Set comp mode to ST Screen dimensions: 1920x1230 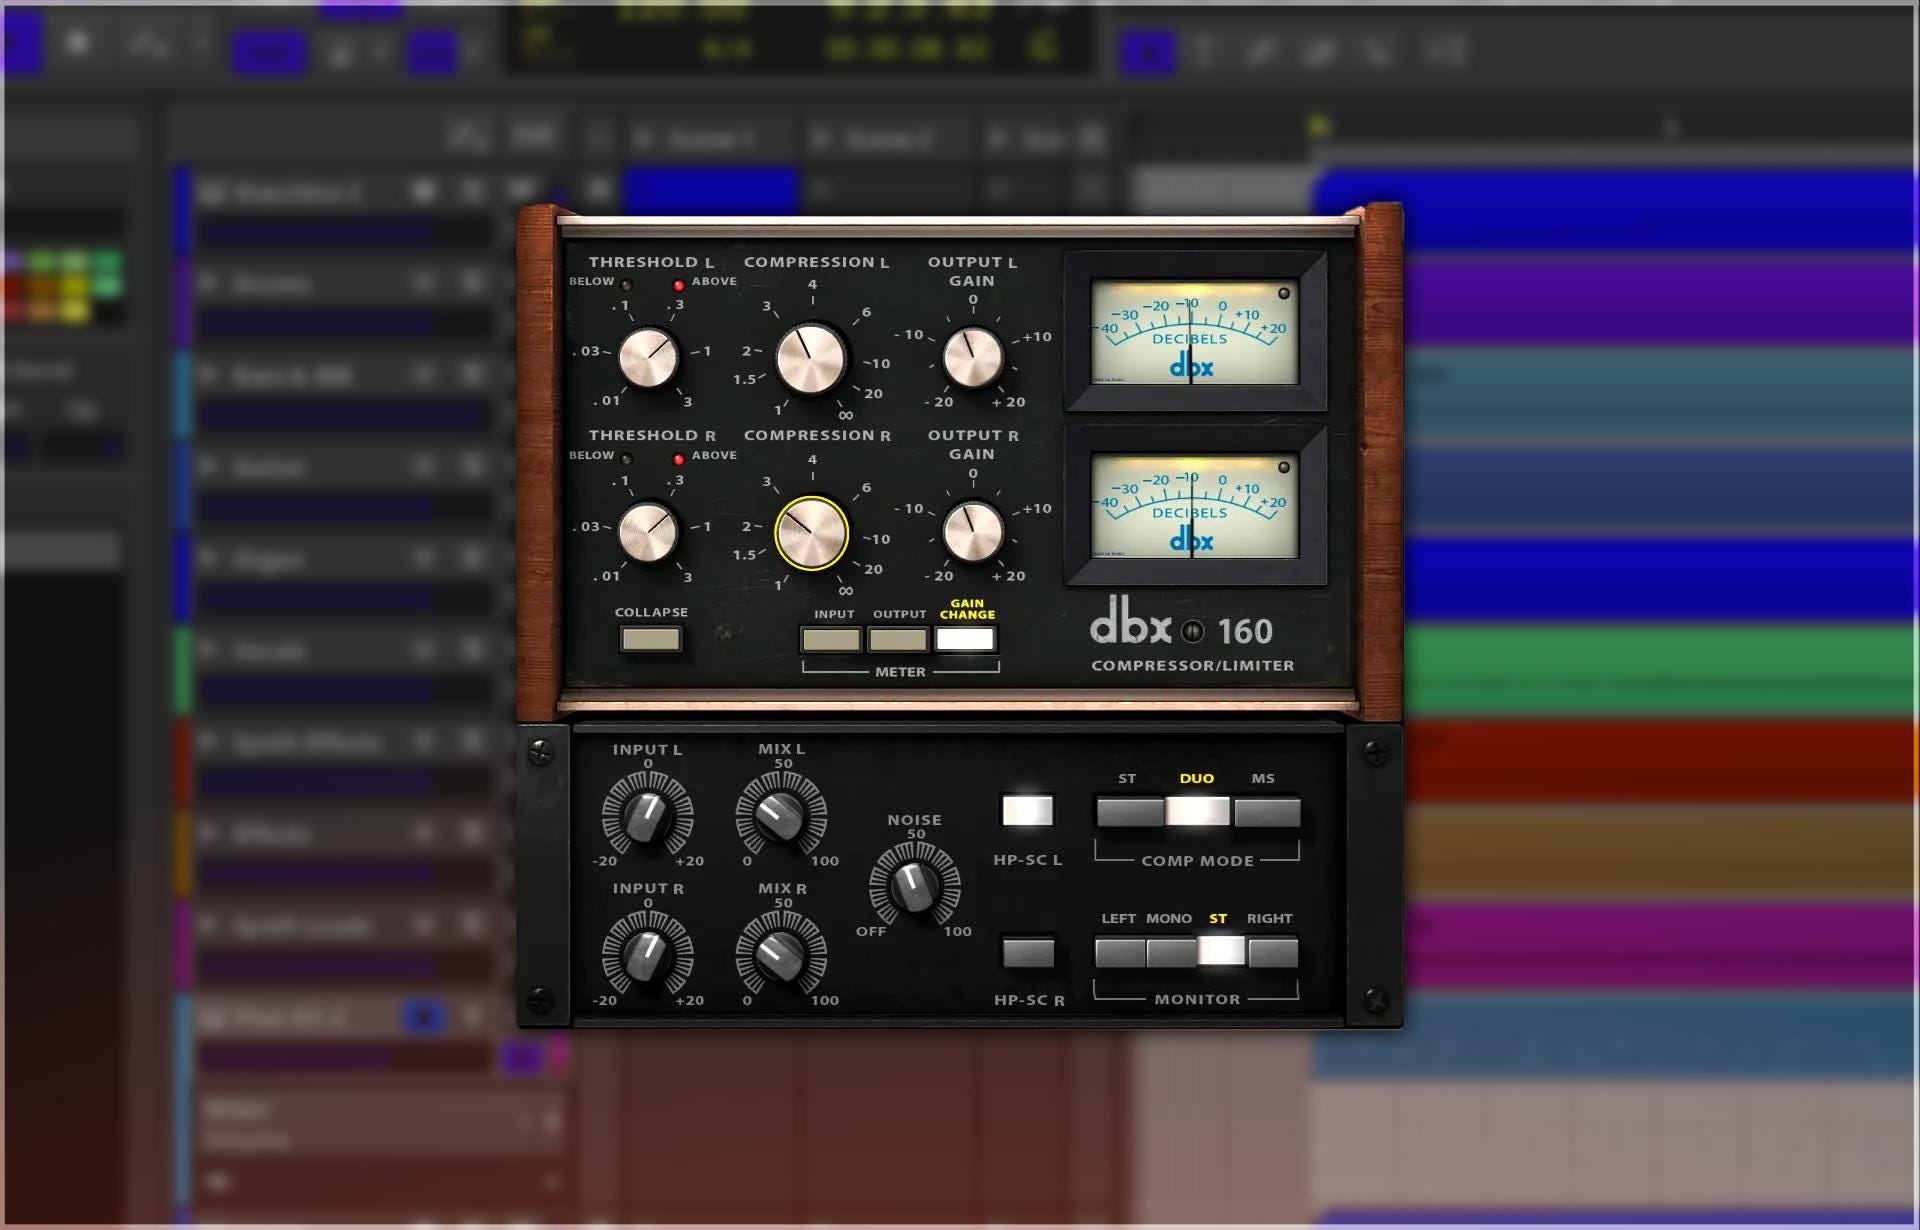point(1130,811)
